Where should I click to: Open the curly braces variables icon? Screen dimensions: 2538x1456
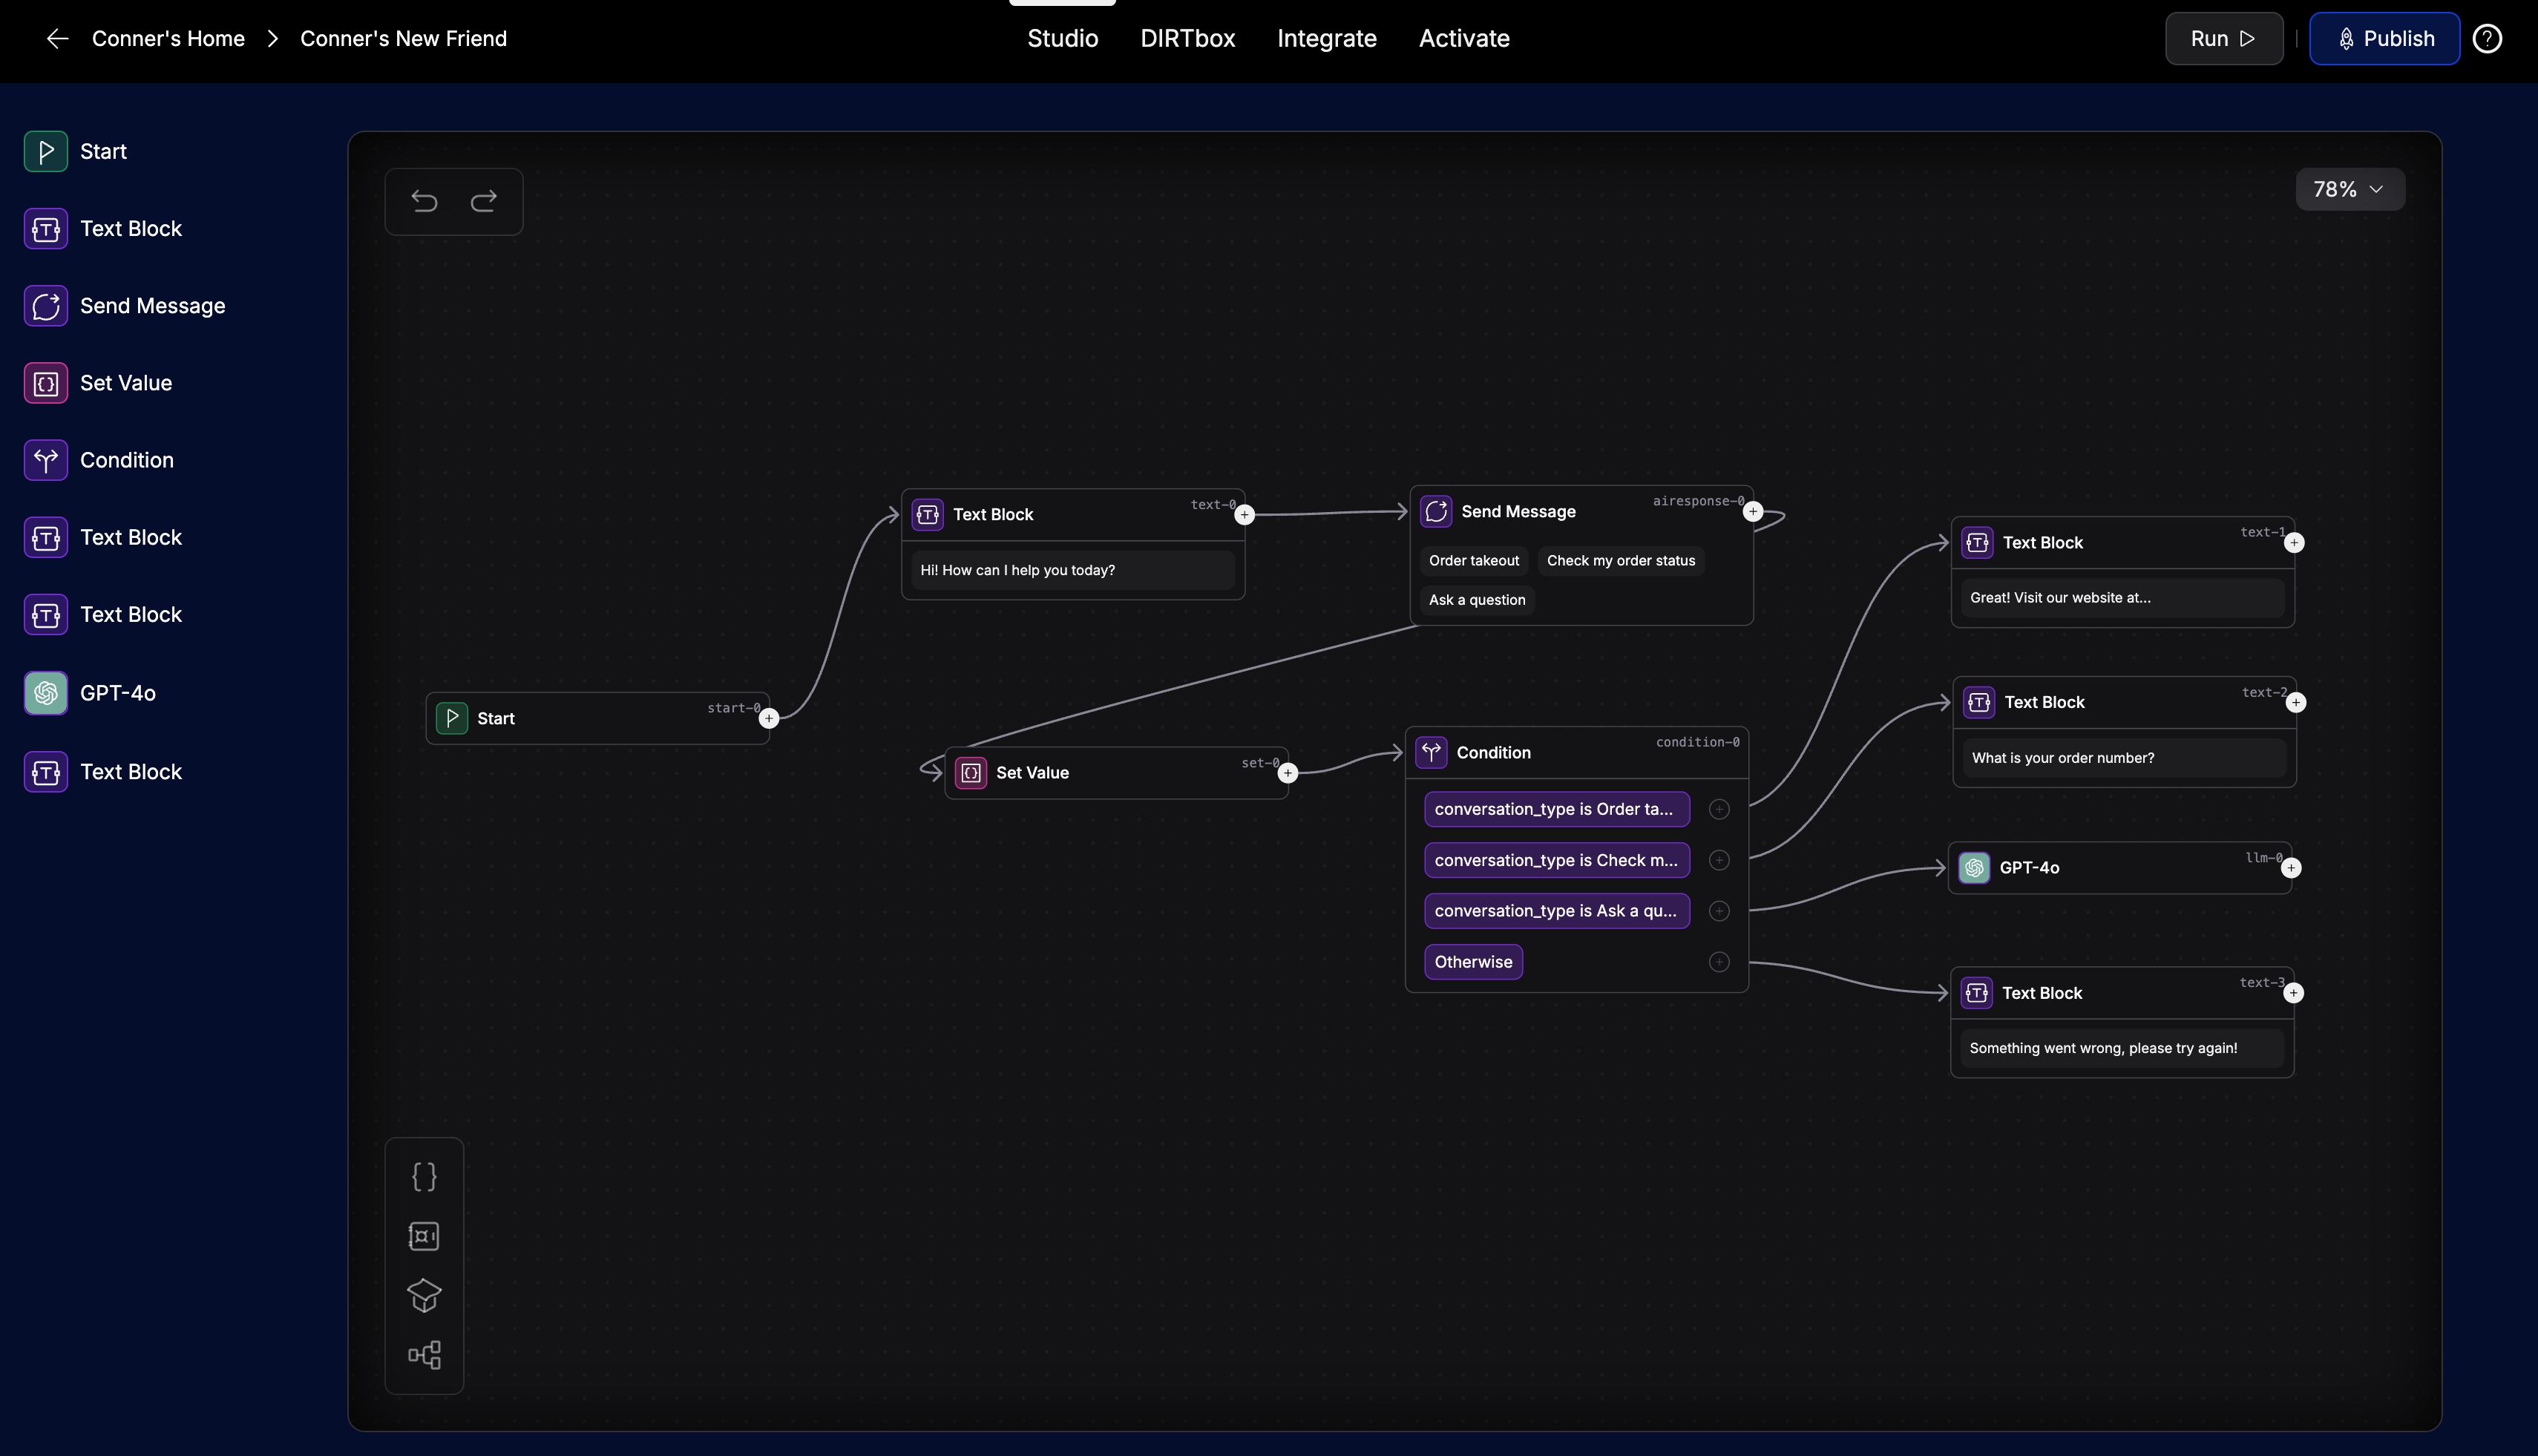click(424, 1176)
